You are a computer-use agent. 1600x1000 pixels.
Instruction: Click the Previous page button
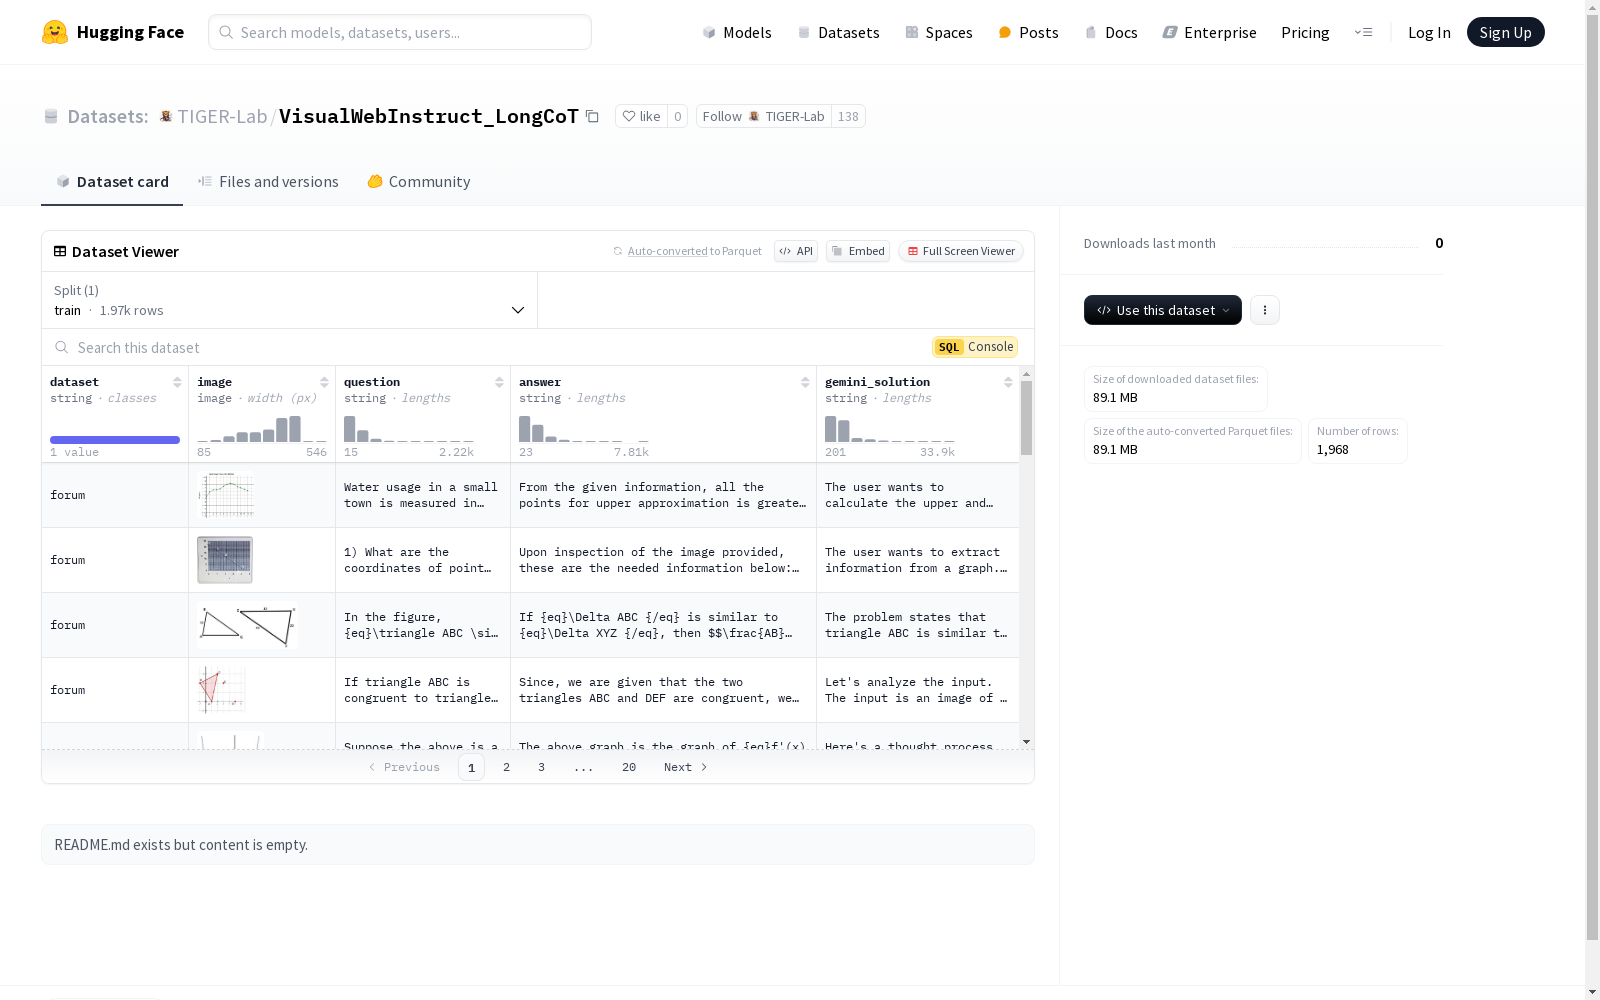[x=404, y=767]
